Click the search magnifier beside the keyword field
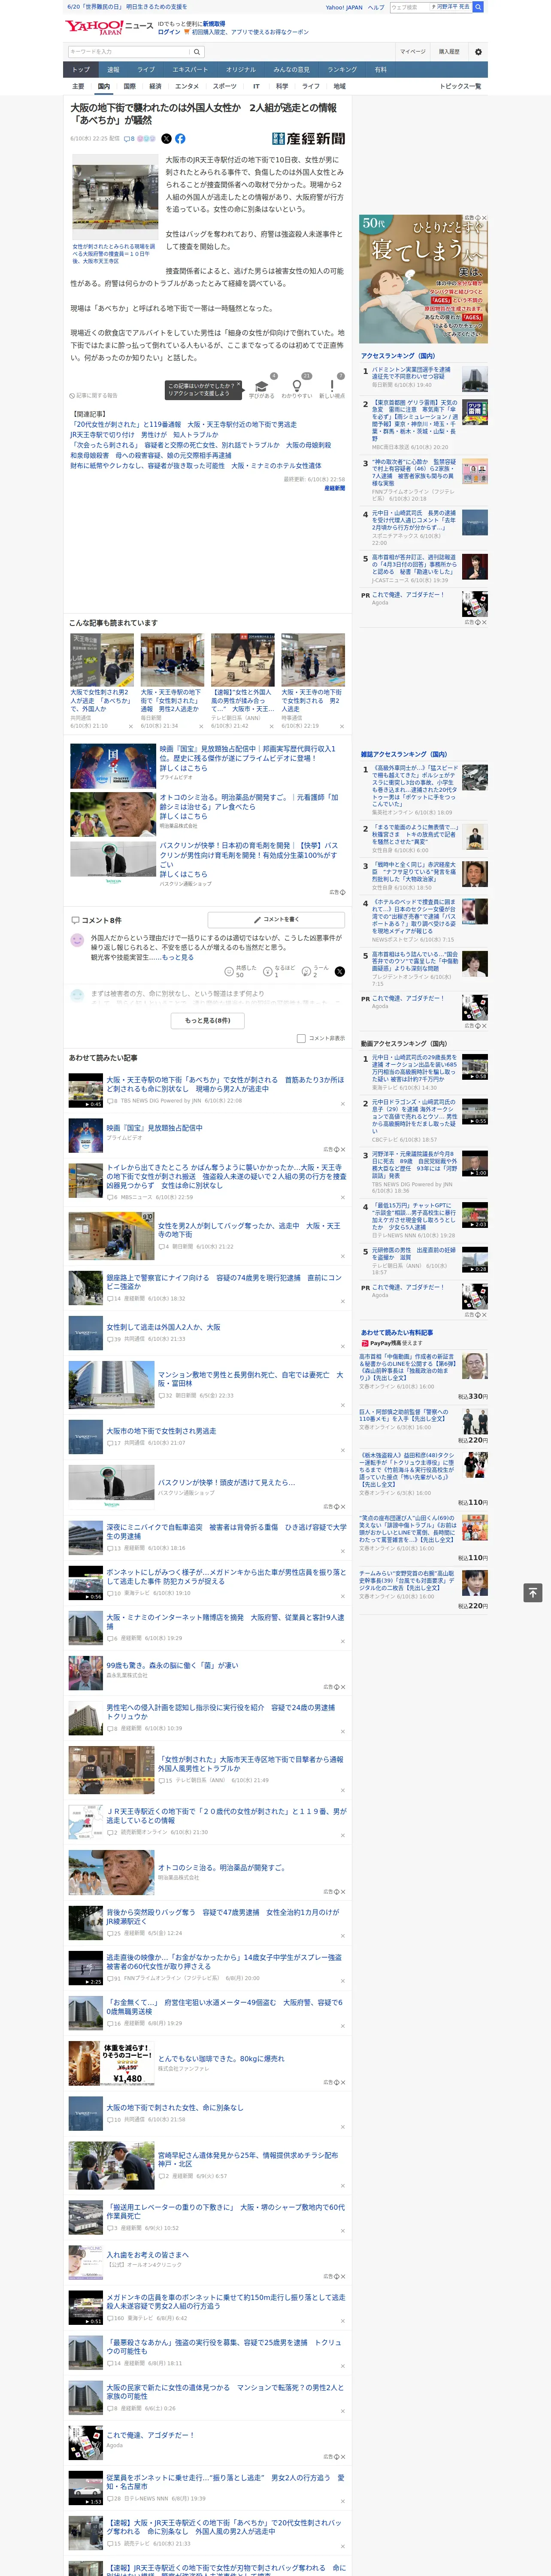551x2576 pixels. pyautogui.click(x=197, y=52)
